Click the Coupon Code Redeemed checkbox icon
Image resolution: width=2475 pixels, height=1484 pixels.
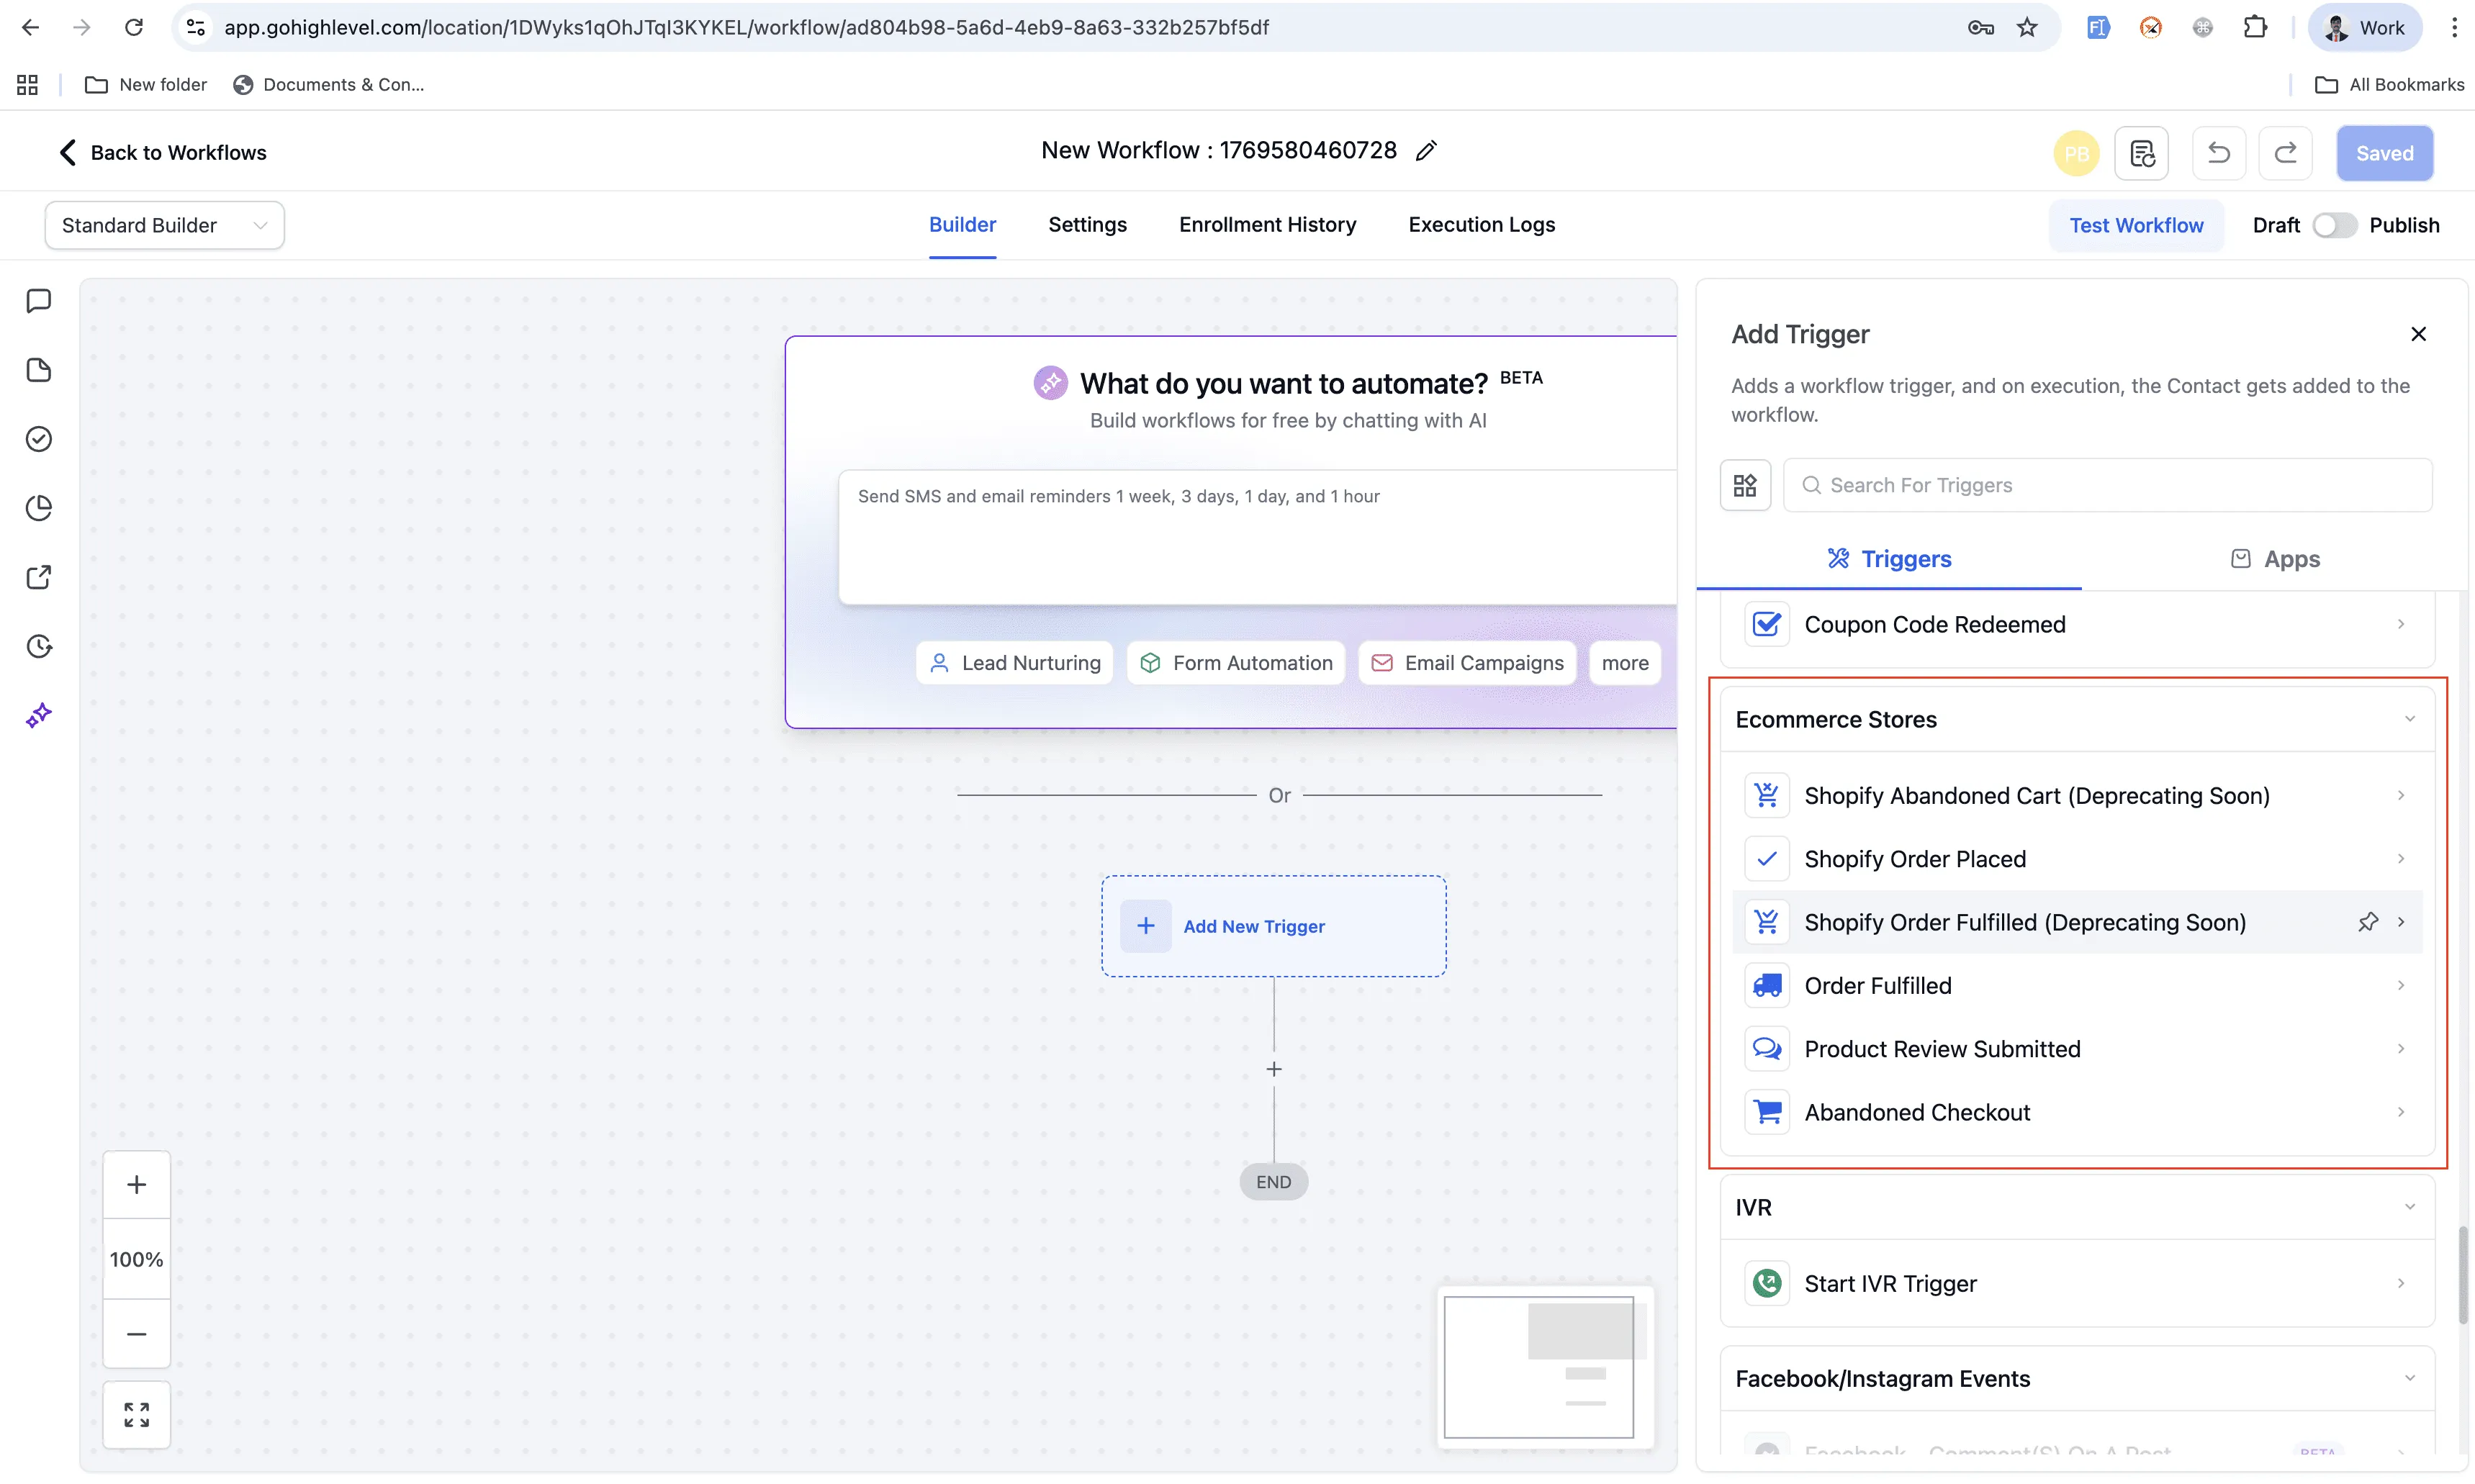tap(1766, 623)
